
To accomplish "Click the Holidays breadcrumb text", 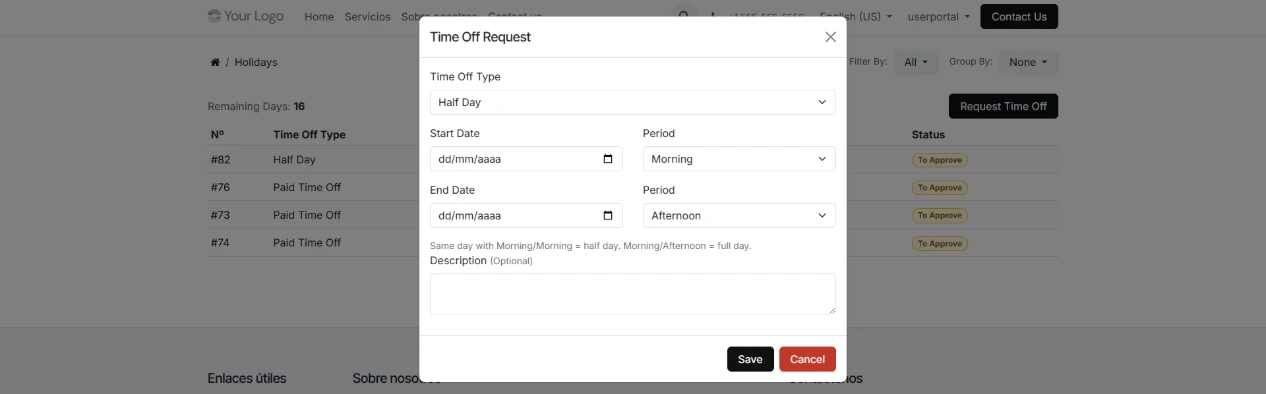I will coord(256,62).
